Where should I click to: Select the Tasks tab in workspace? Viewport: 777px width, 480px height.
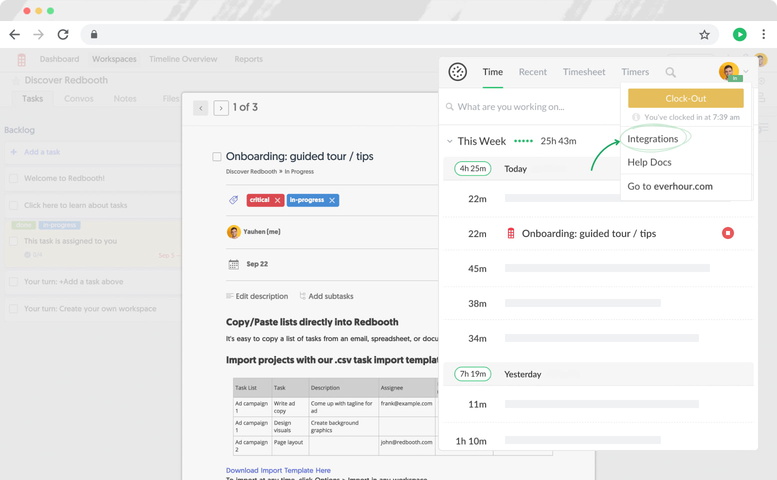[x=33, y=99]
